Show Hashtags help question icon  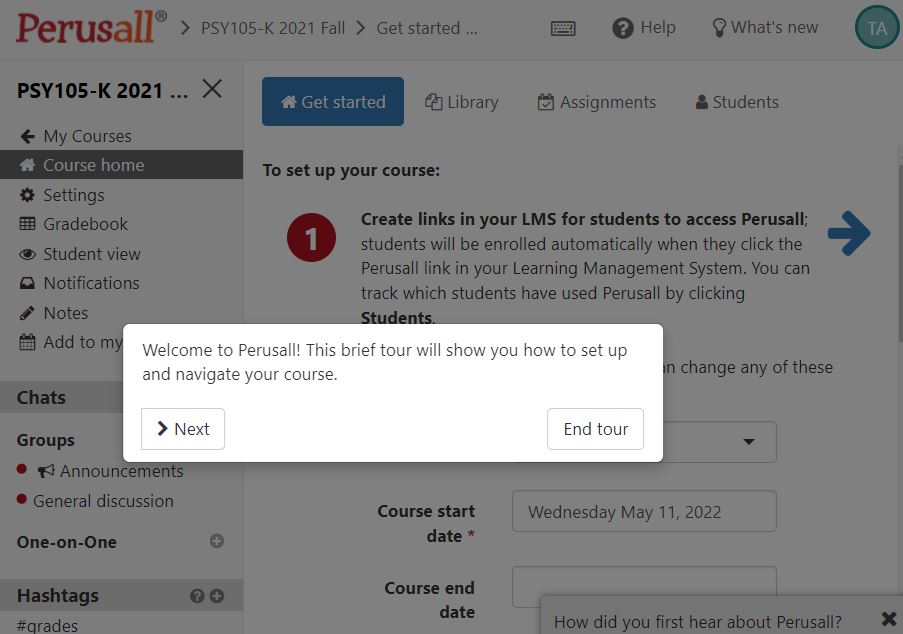pos(197,595)
